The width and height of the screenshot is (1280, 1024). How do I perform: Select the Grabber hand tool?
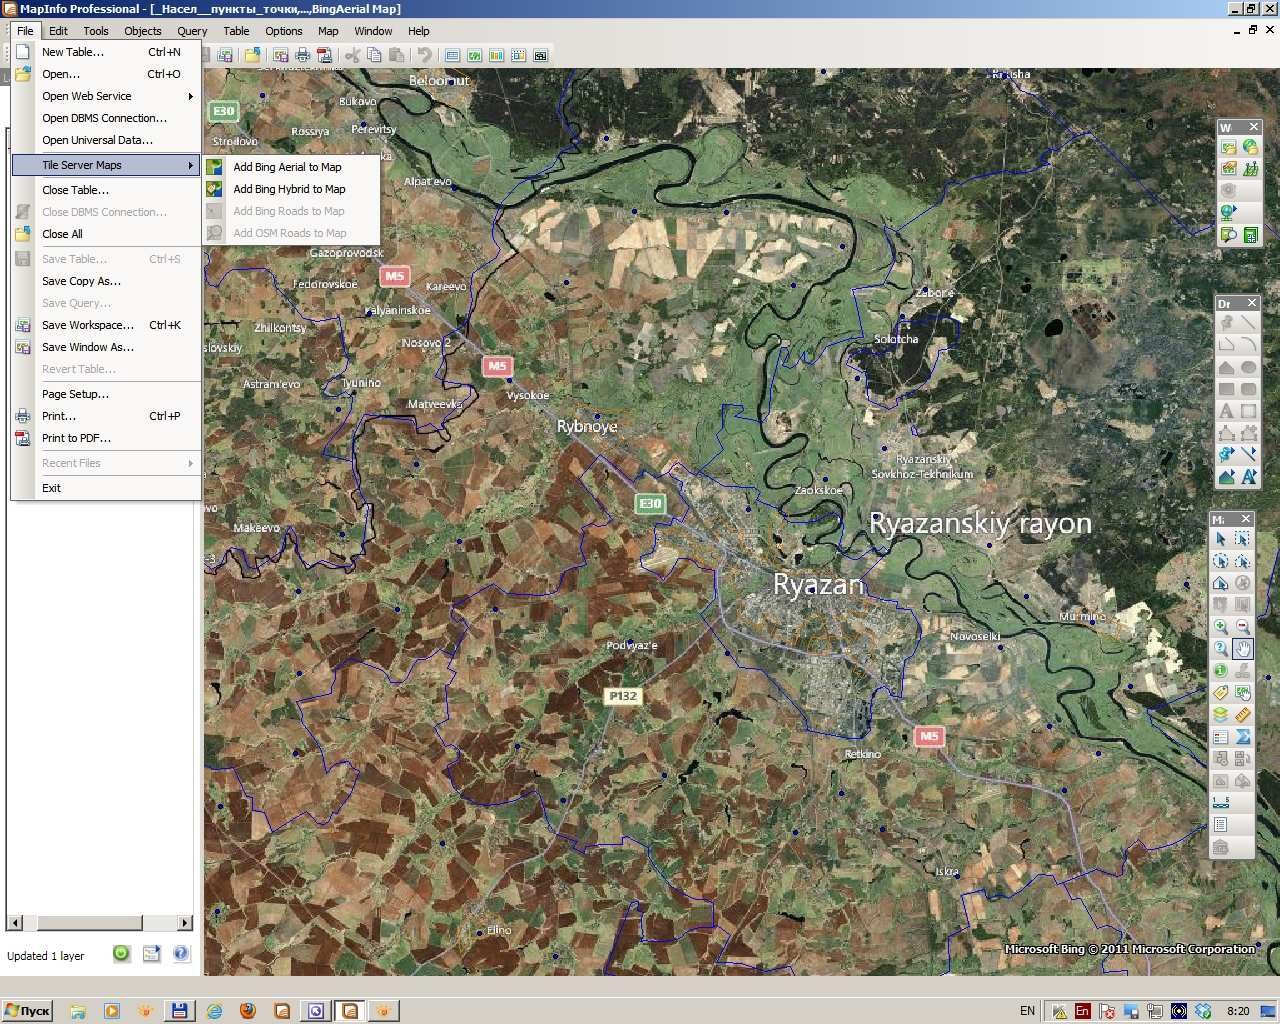tap(1242, 648)
